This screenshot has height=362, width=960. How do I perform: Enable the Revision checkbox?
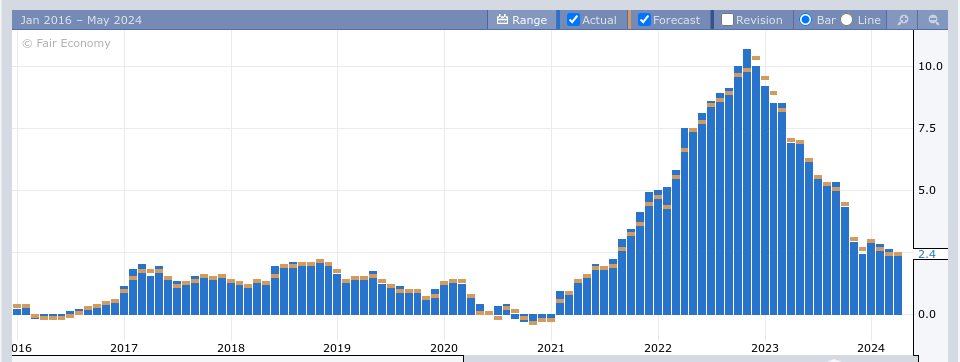727,20
